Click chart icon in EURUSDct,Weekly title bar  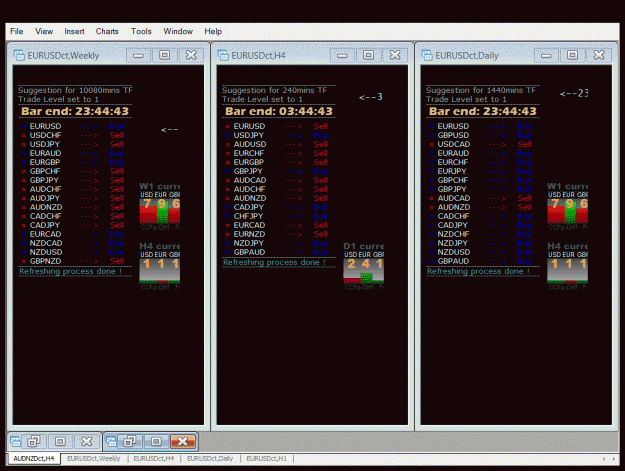tap(19, 55)
